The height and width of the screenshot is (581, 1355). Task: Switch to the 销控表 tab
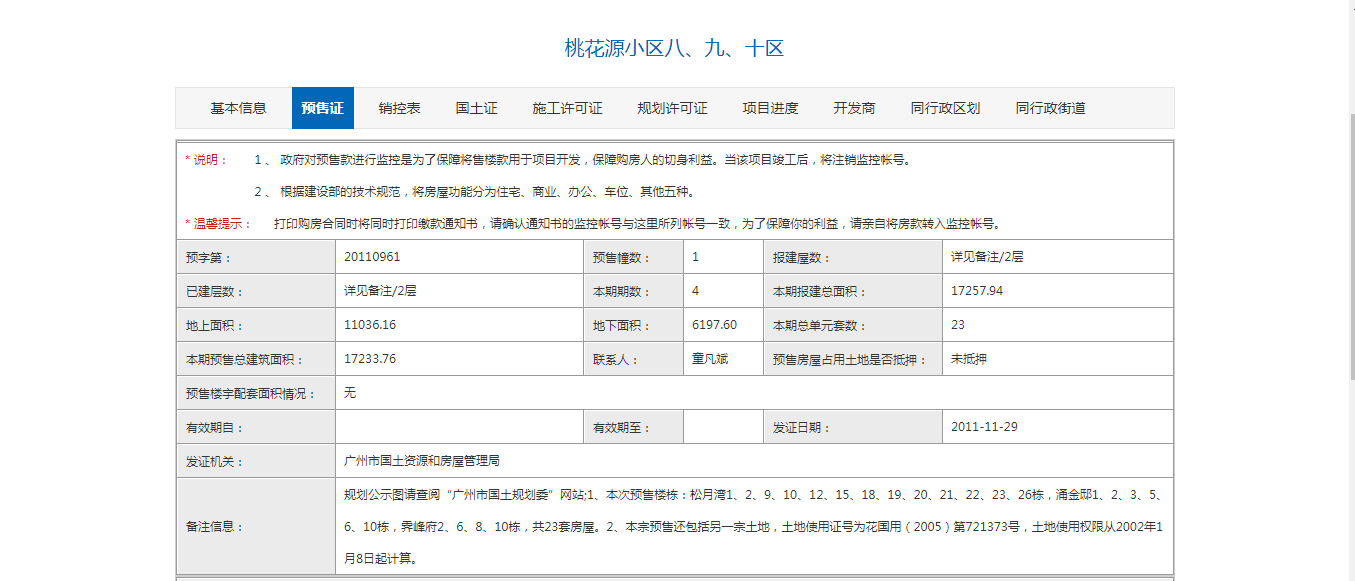pos(400,108)
